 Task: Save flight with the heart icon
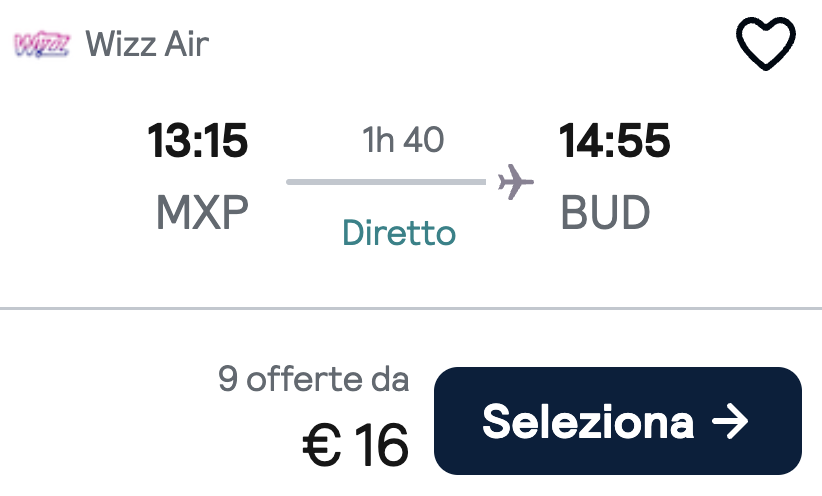(766, 44)
